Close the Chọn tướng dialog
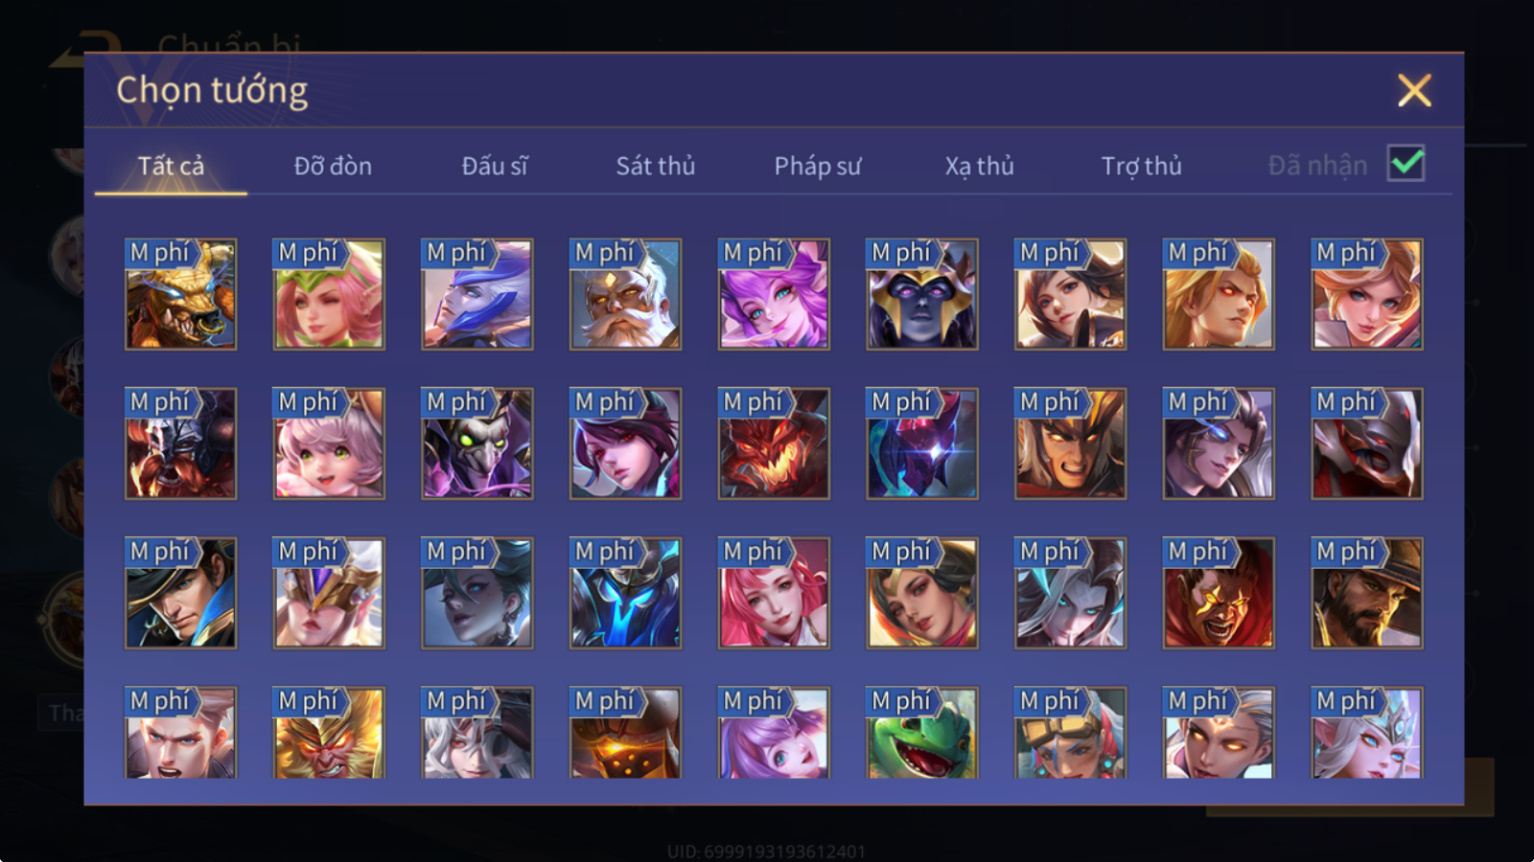This screenshot has width=1534, height=862. pos(1414,90)
